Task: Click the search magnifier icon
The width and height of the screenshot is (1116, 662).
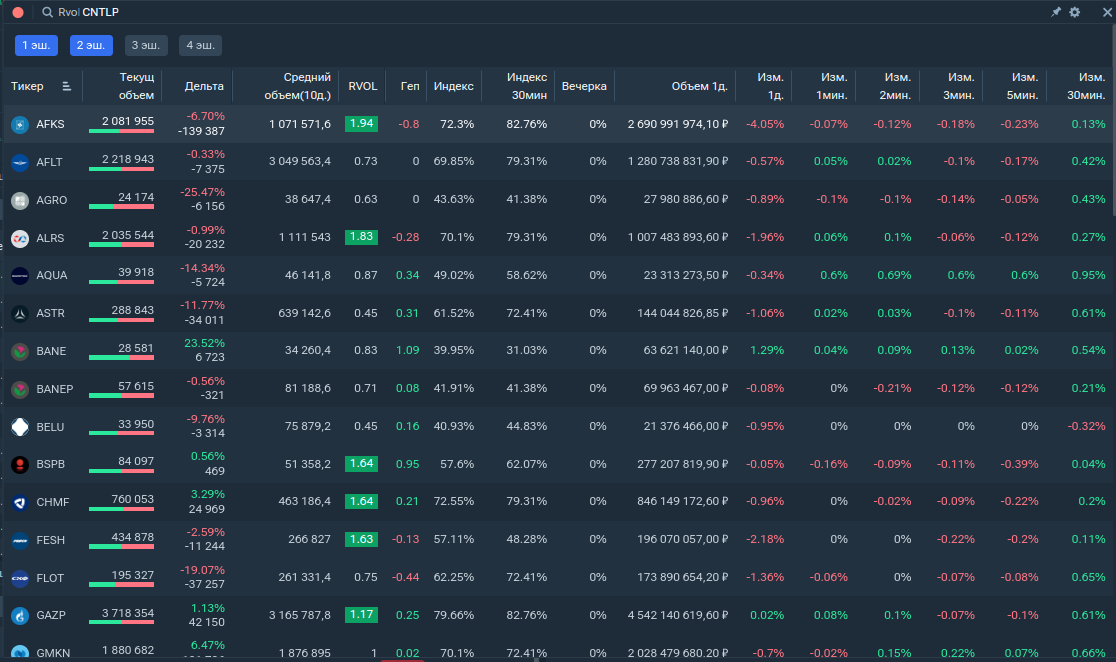Action: [x=47, y=12]
